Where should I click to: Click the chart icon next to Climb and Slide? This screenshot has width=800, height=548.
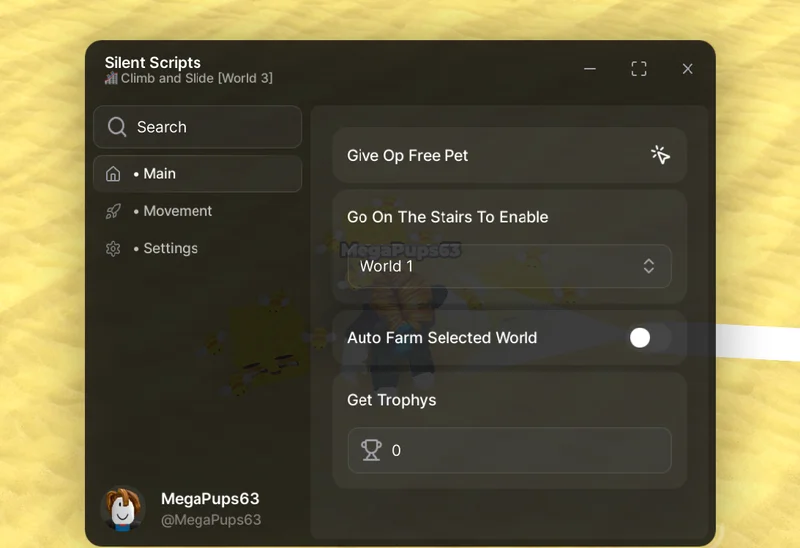(111, 78)
